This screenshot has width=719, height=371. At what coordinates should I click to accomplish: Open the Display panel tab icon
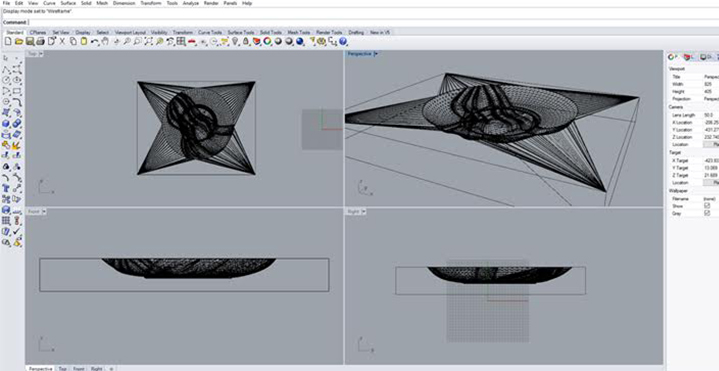705,57
